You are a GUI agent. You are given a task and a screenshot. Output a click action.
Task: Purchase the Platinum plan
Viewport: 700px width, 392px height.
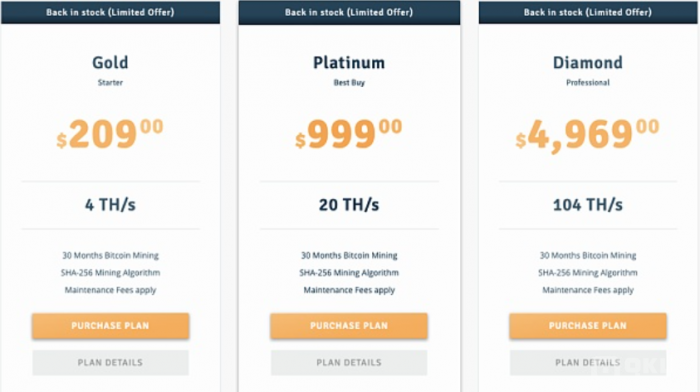(x=349, y=325)
